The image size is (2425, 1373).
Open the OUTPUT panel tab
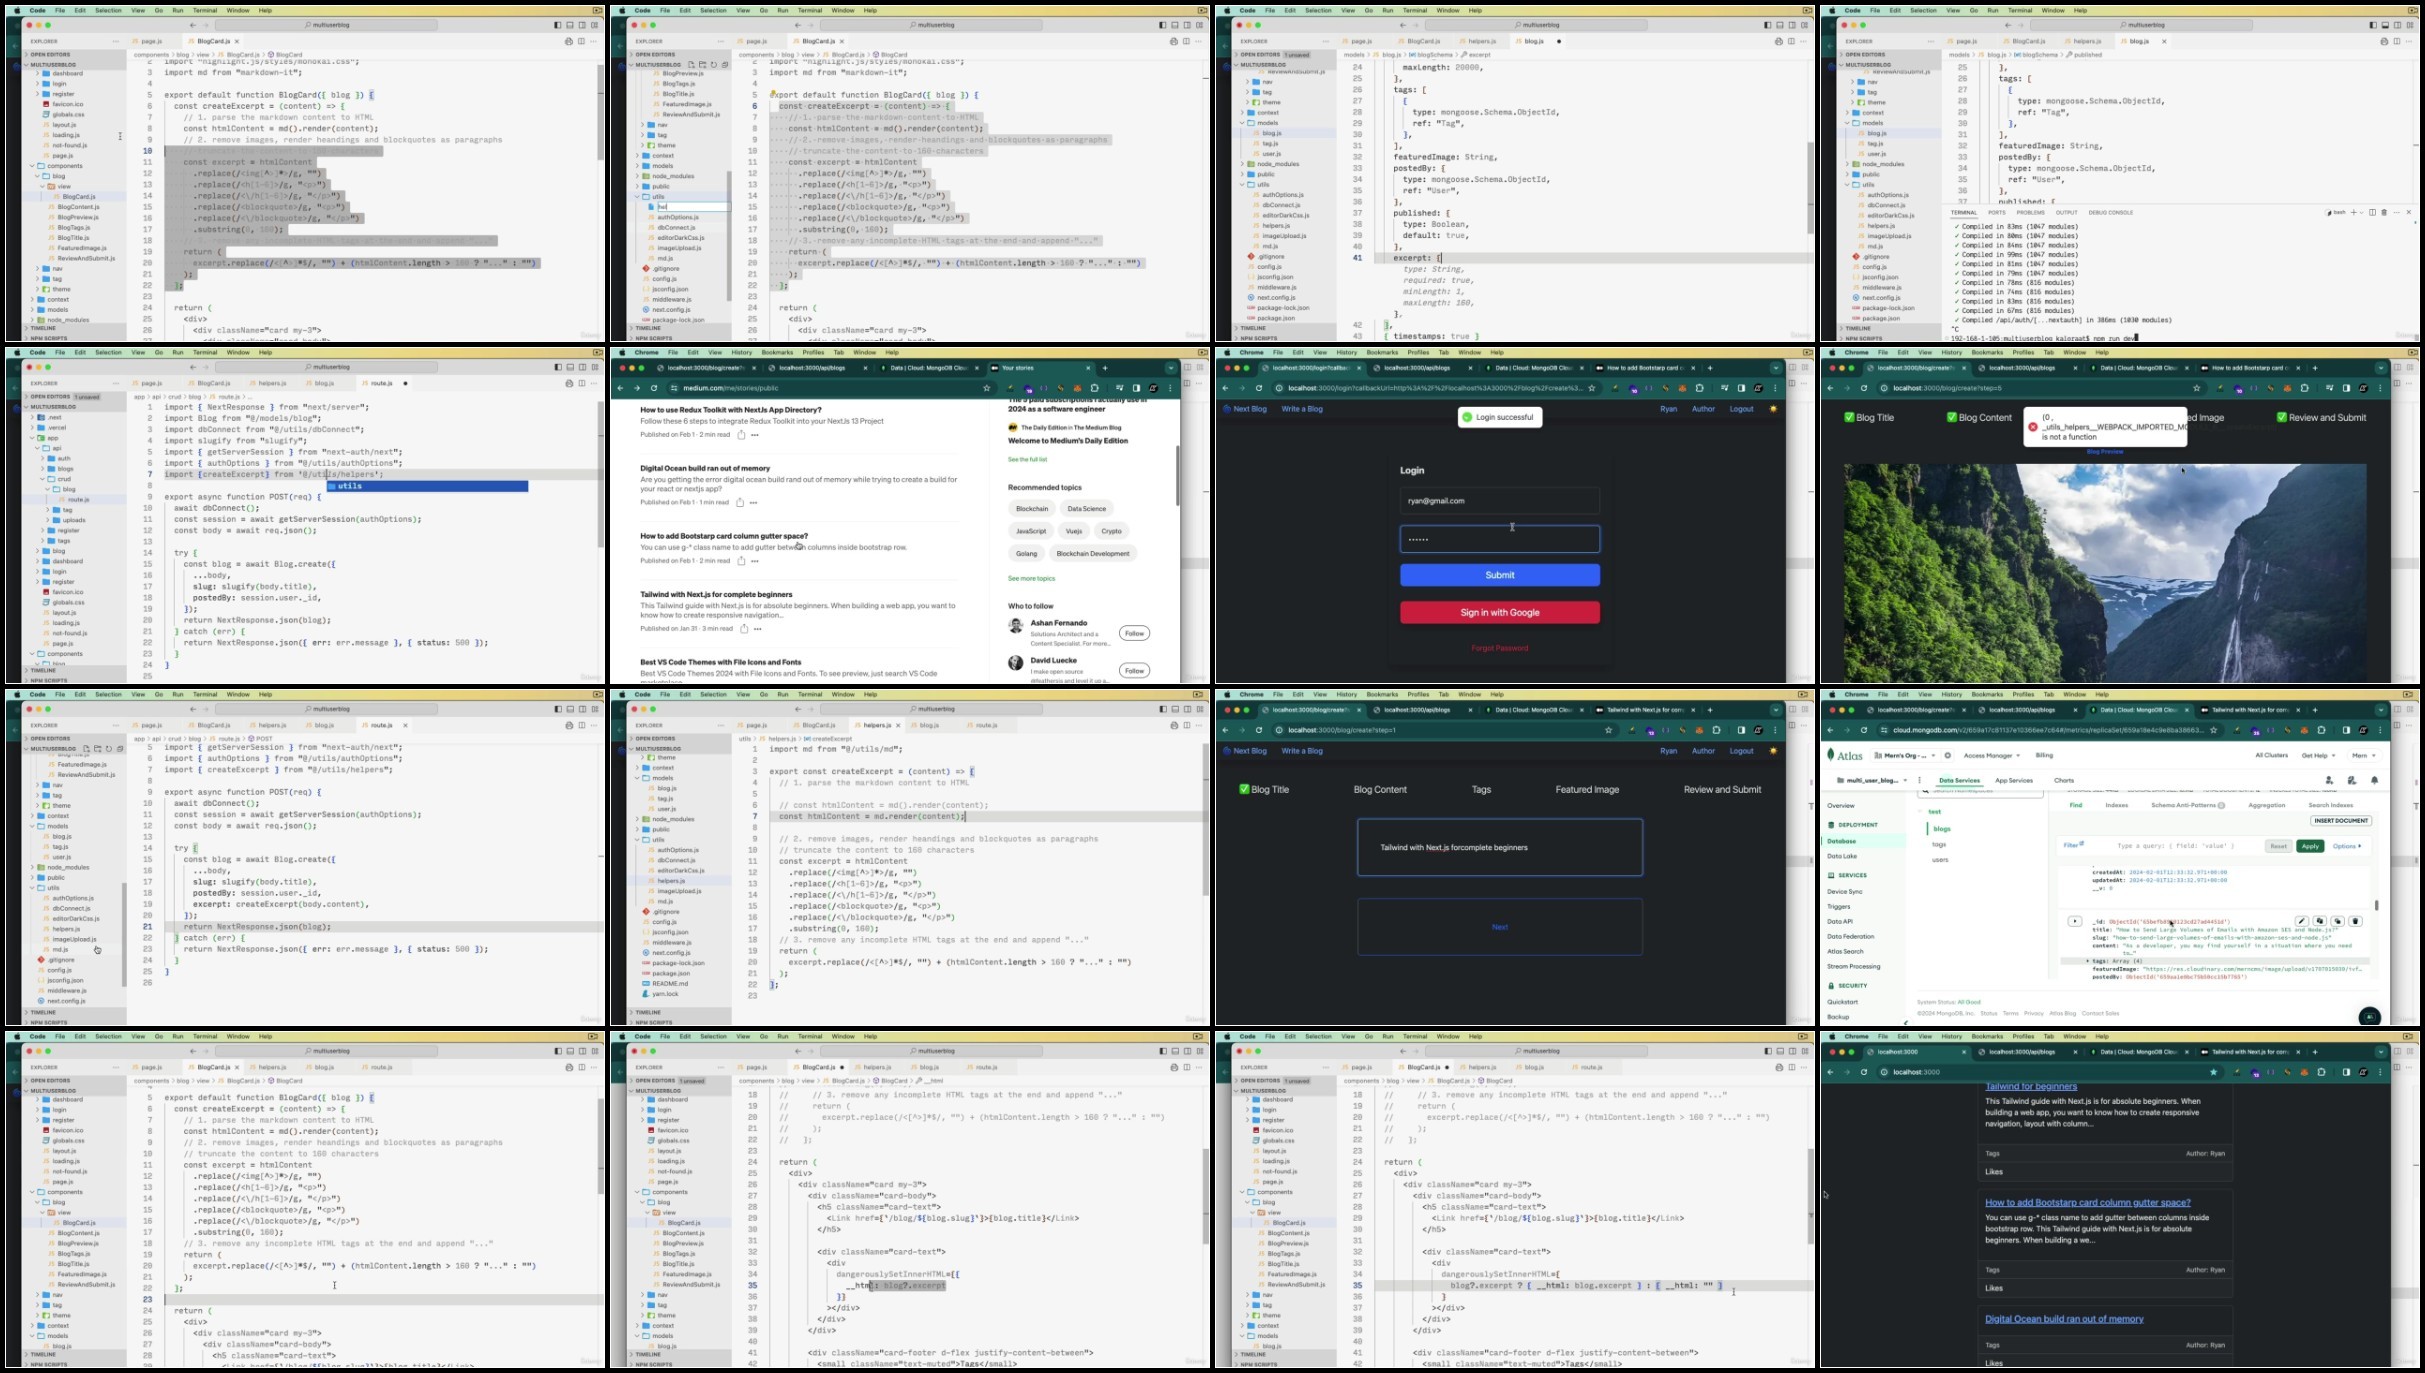(x=2066, y=212)
